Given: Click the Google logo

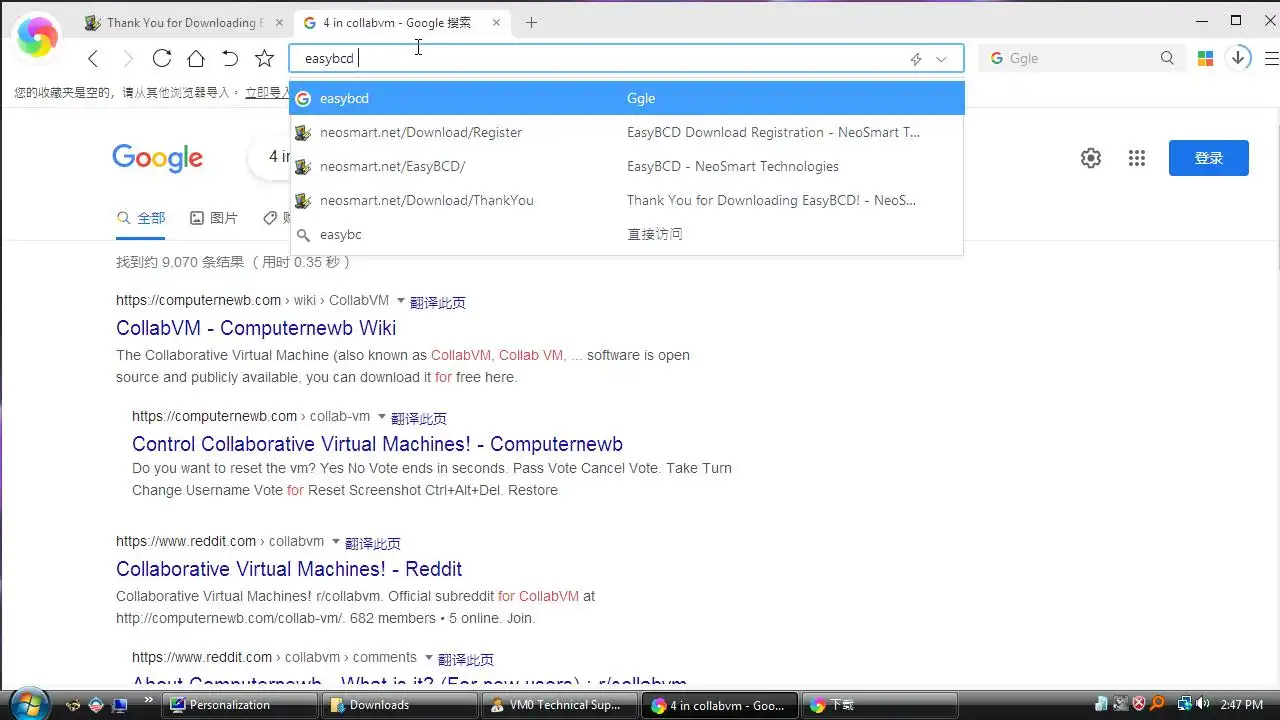Looking at the screenshot, I should coord(157,158).
